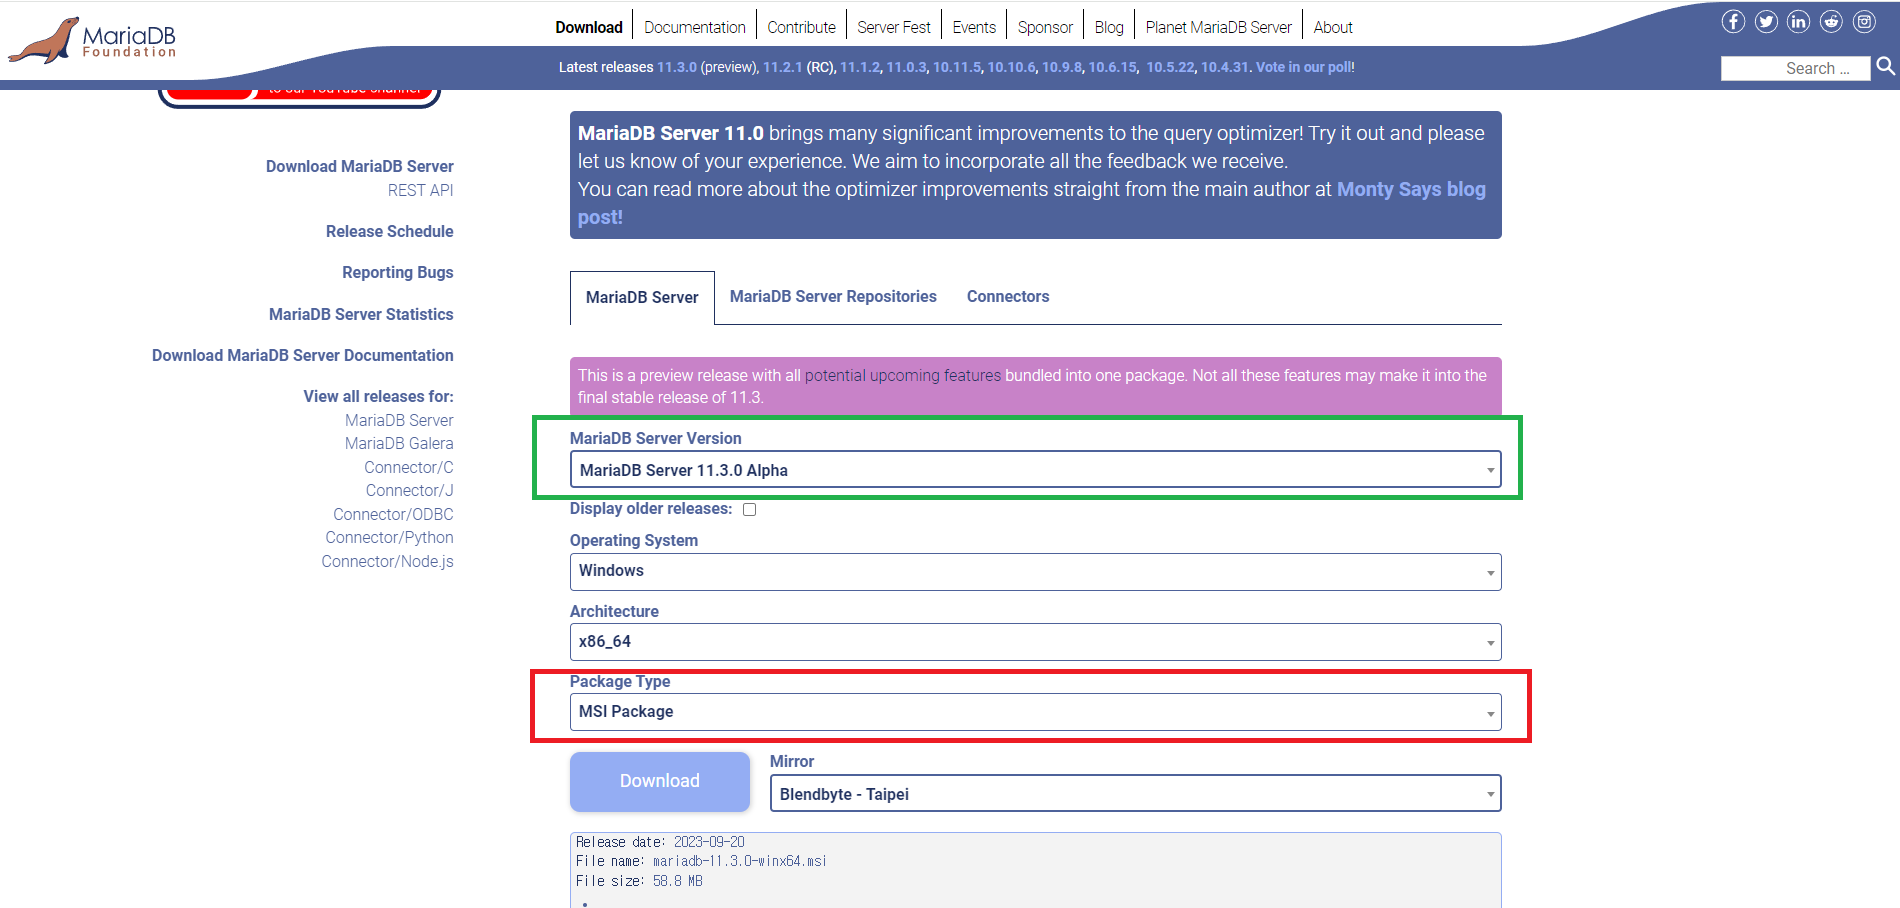Open the 10.6.15 release link
1900x908 pixels.
click(1112, 67)
